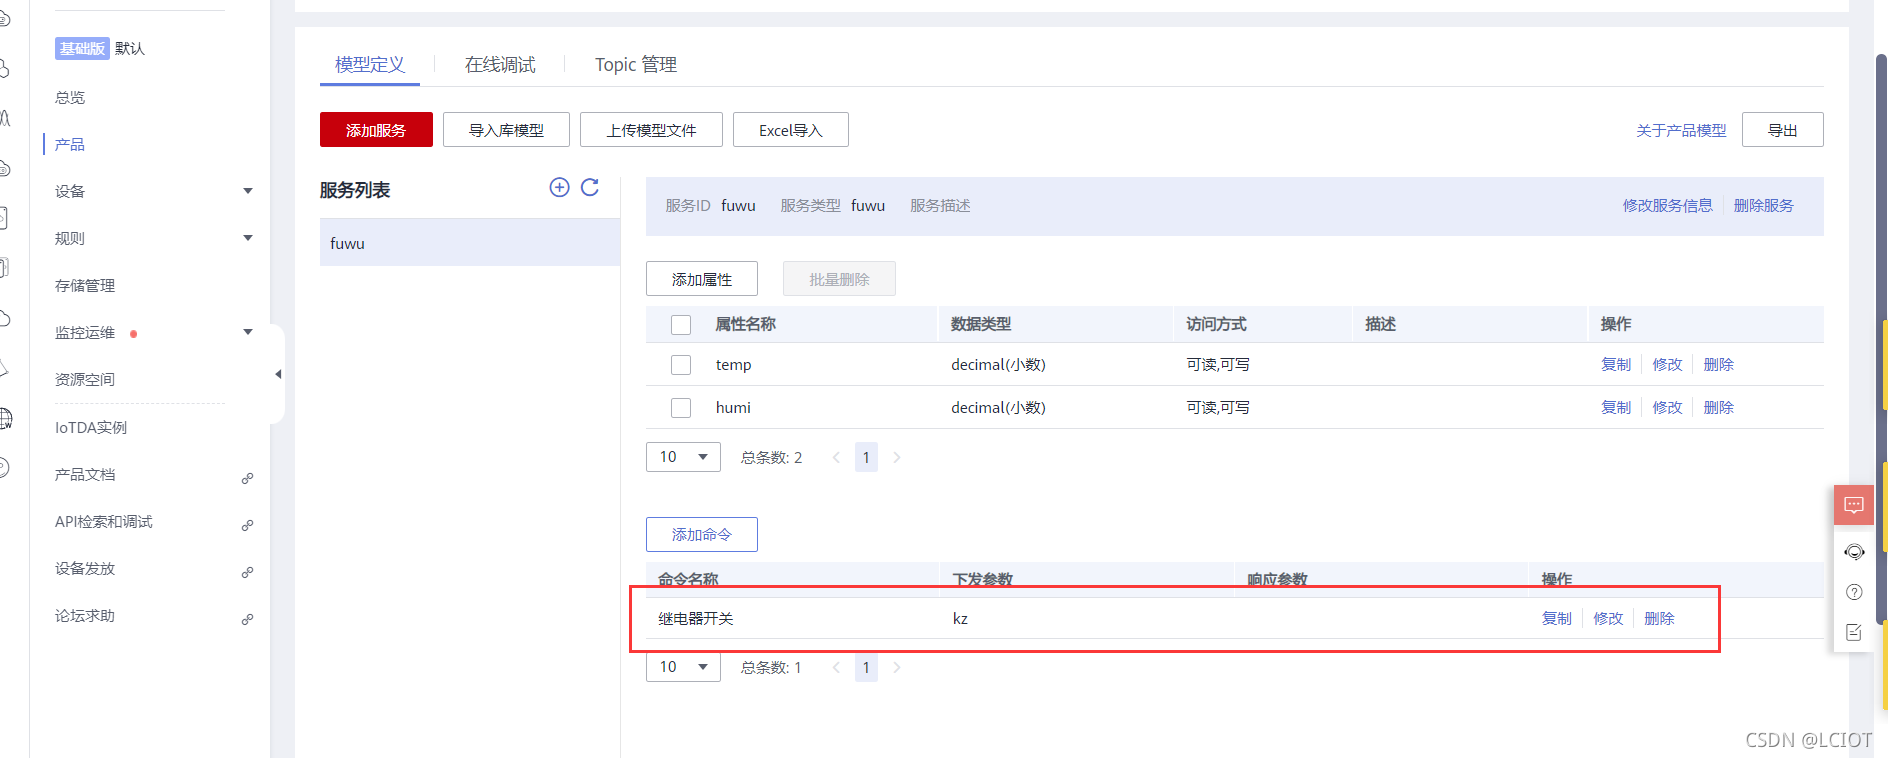Open the customer service headset icon

point(1854,552)
